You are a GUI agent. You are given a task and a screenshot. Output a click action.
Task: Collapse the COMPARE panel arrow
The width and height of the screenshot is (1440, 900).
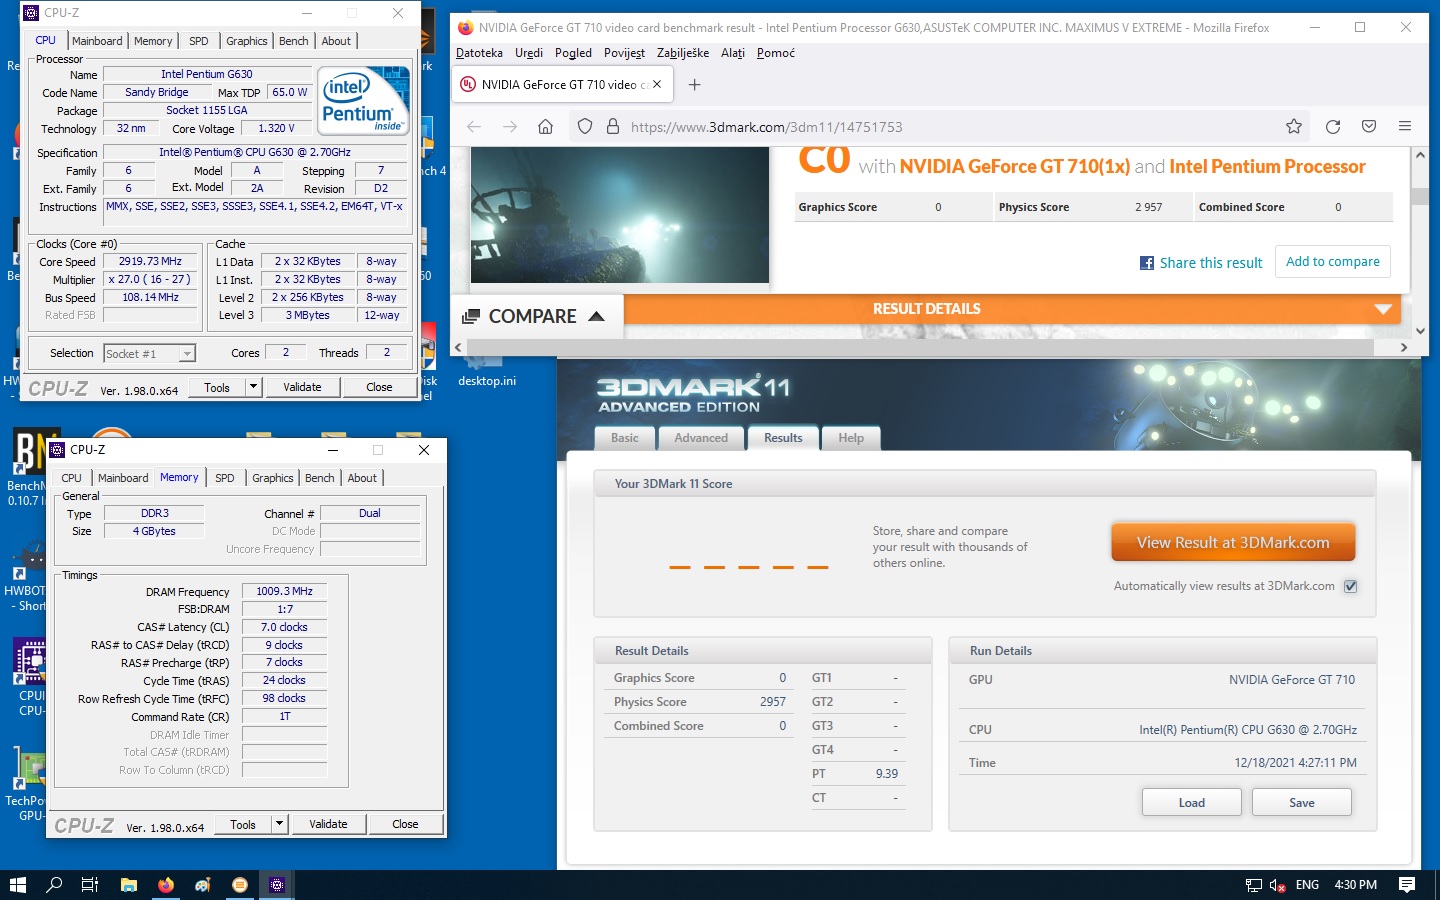597,316
